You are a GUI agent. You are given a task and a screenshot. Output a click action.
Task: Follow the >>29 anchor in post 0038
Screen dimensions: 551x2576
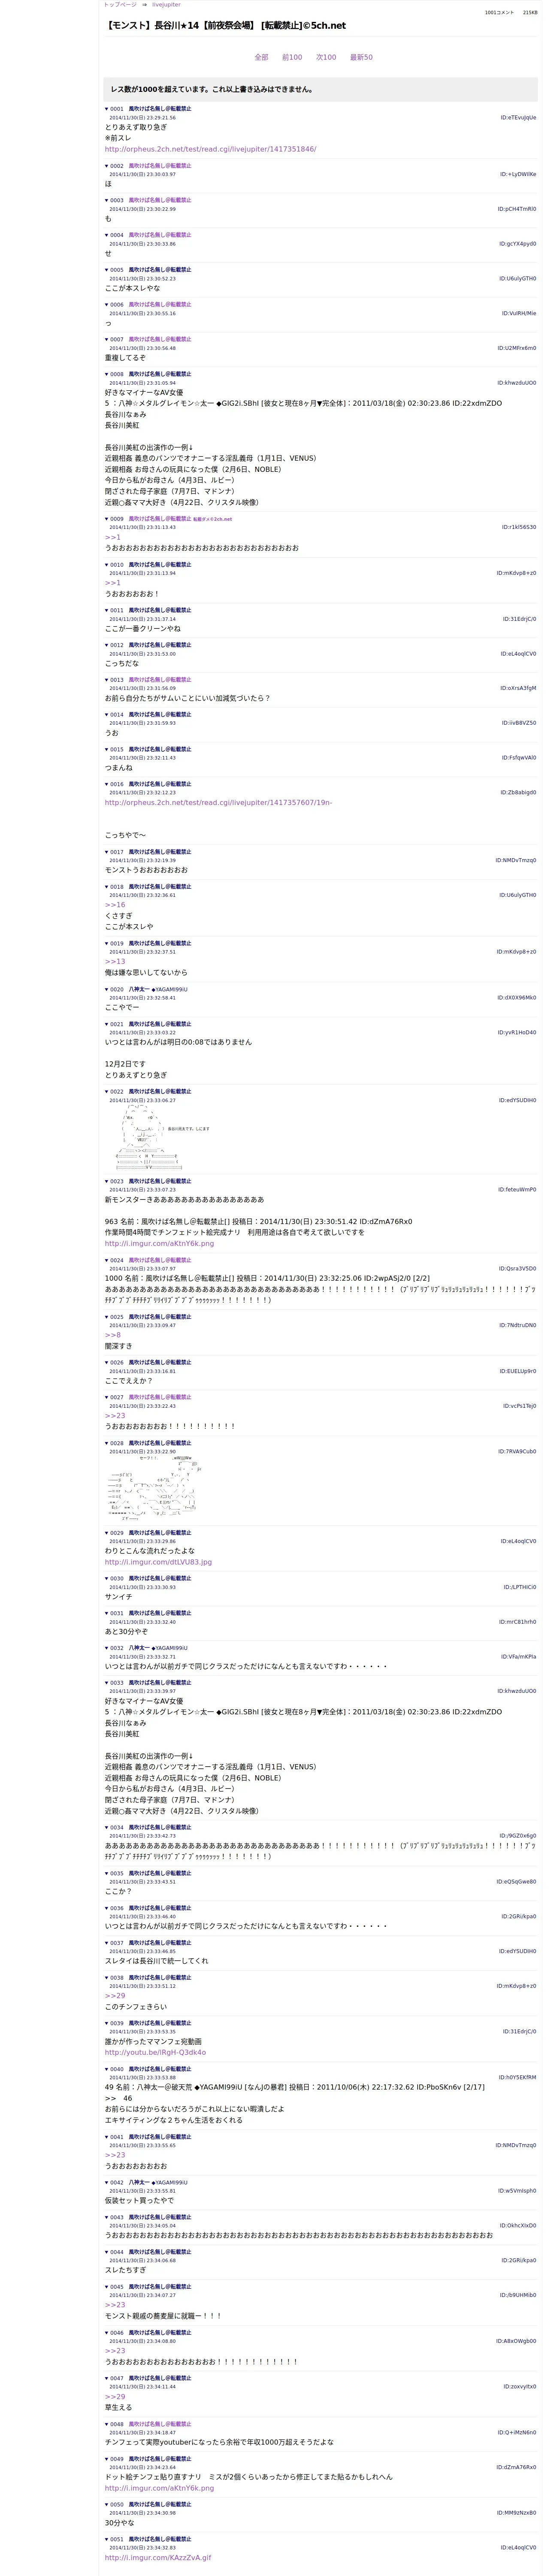pos(115,1996)
